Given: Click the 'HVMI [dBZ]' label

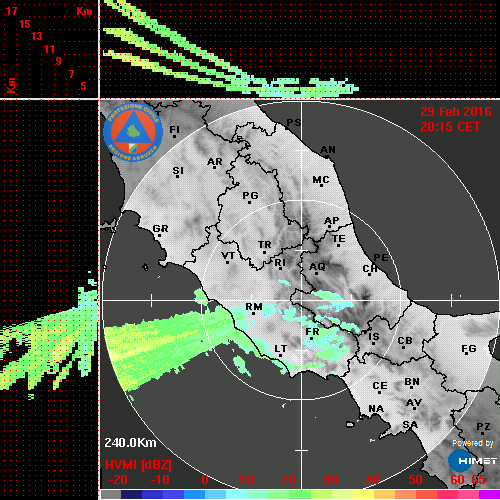Looking at the screenshot, I should tap(138, 465).
